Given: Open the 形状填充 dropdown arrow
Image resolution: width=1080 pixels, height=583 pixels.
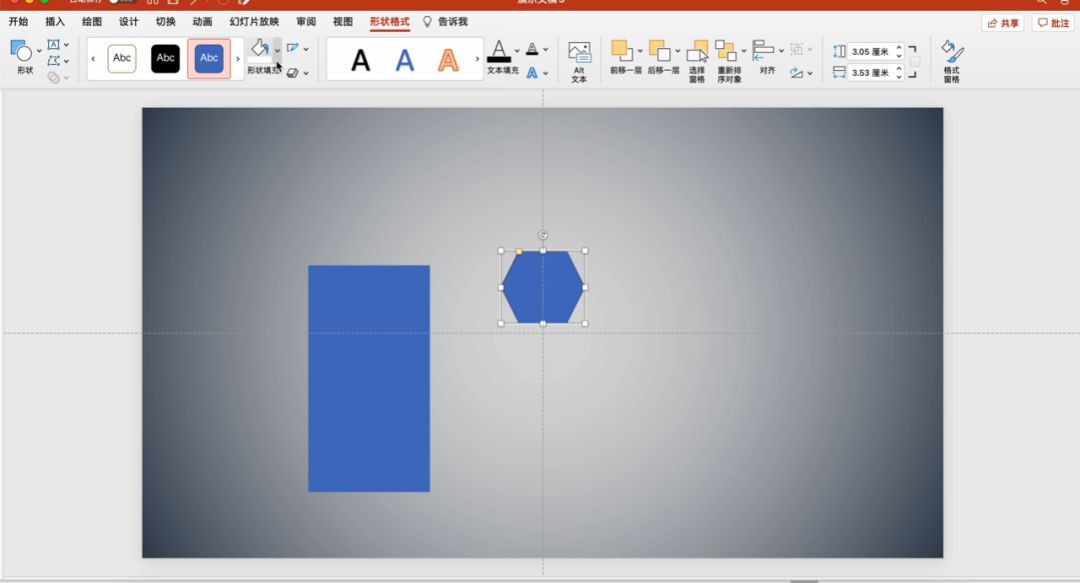Looking at the screenshot, I should (x=277, y=50).
